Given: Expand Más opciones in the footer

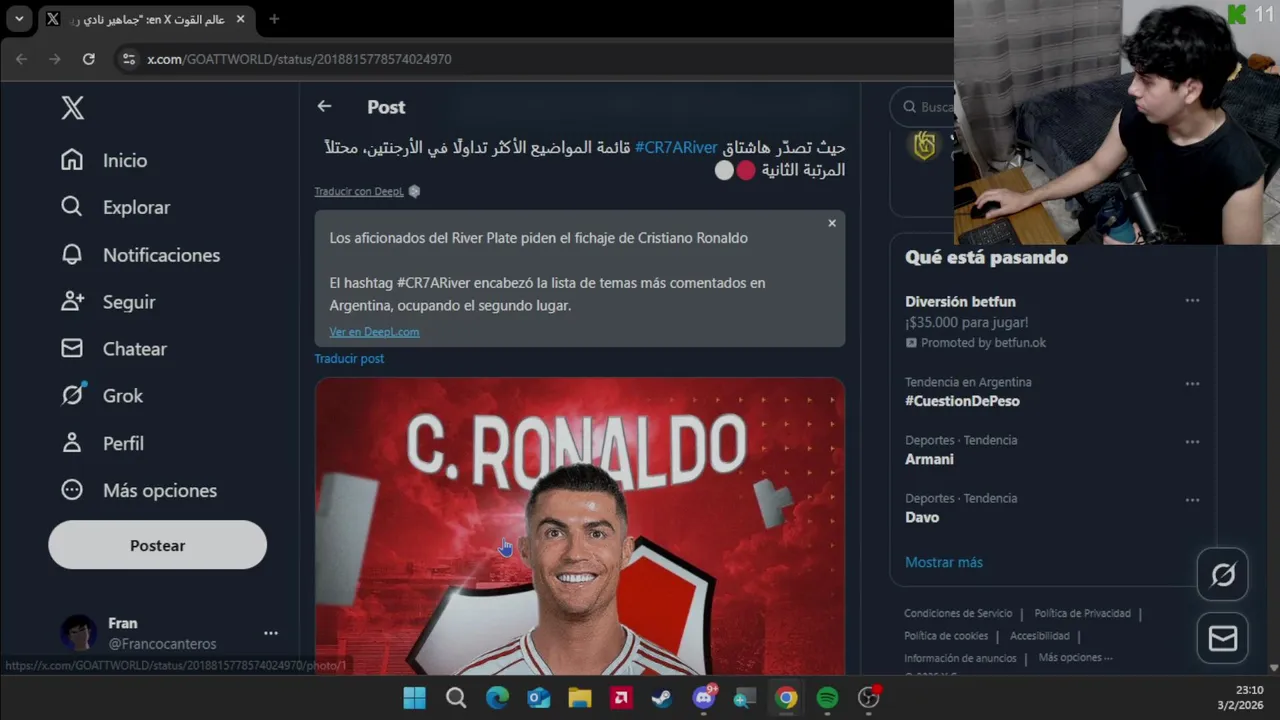Looking at the screenshot, I should [x=1075, y=658].
